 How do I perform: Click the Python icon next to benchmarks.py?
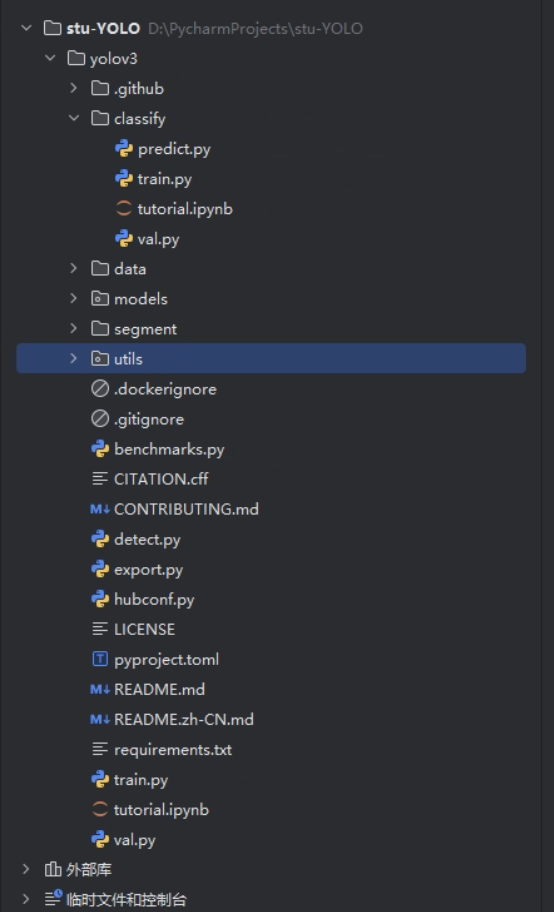point(100,449)
